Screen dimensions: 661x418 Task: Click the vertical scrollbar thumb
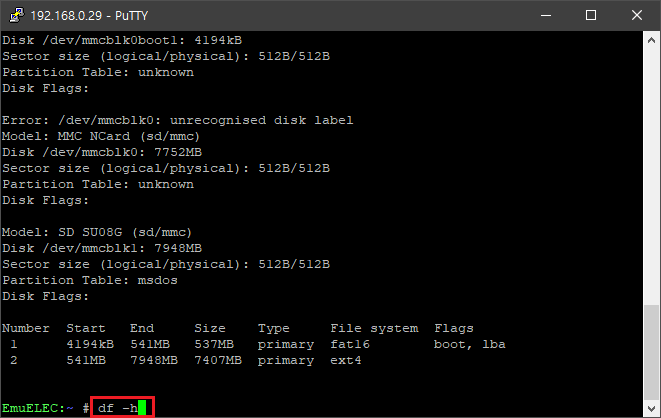tap(651, 352)
